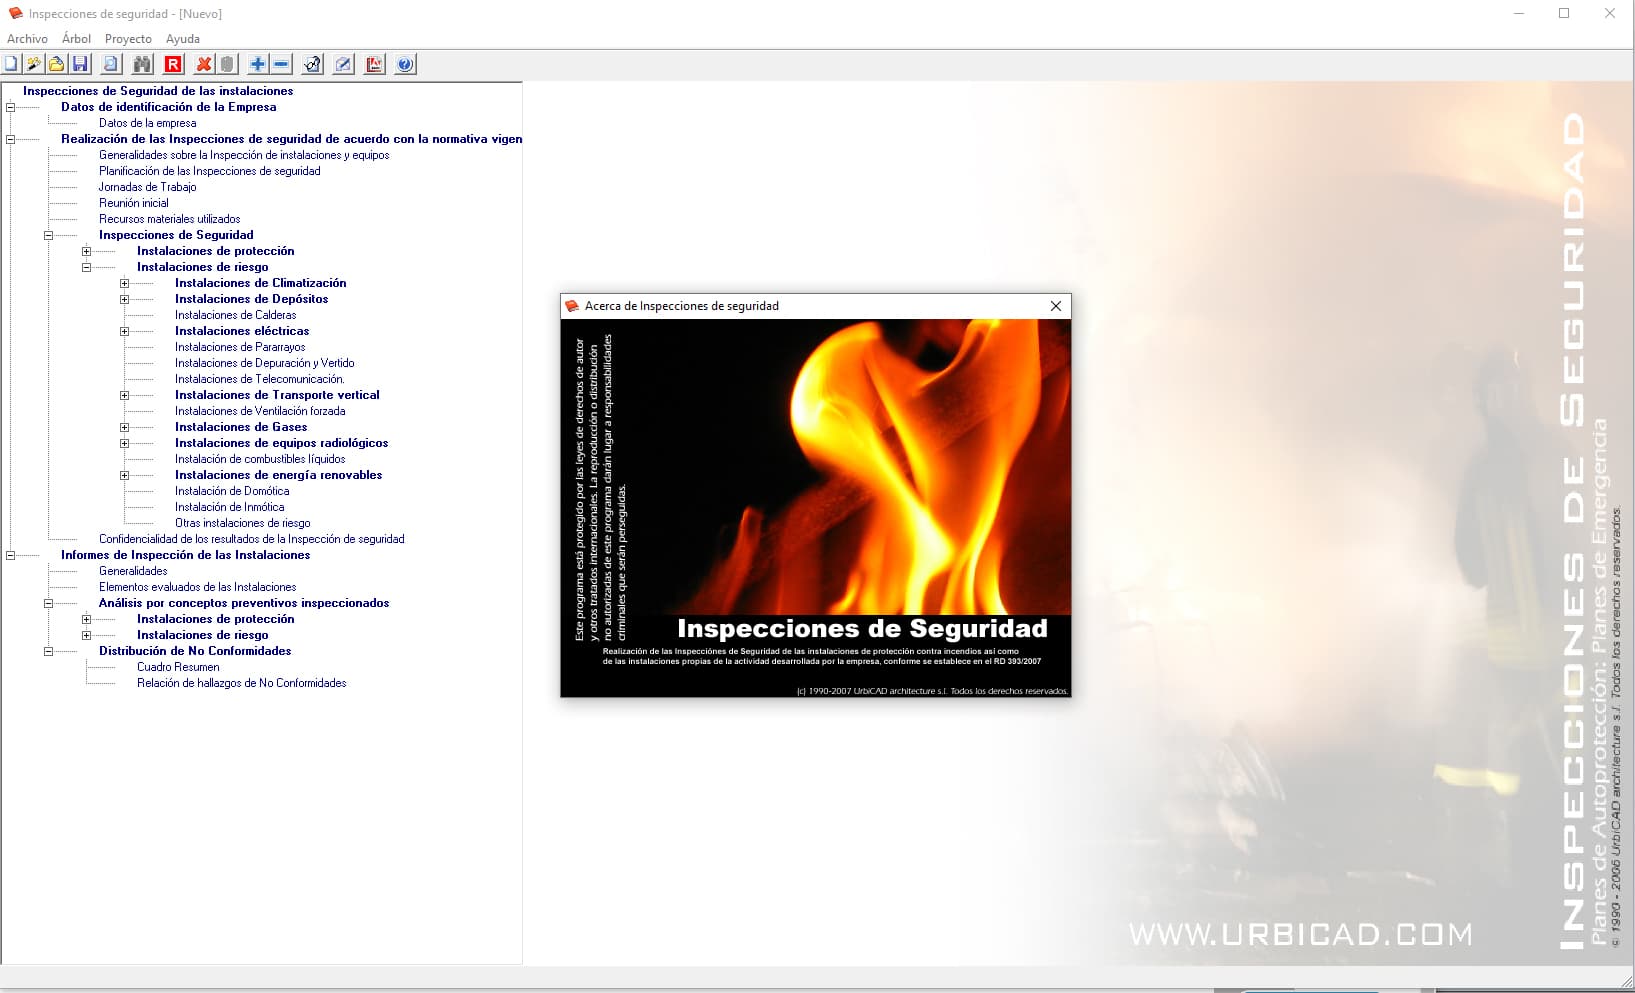Collapse Distribución de No Conformidades

[48, 651]
